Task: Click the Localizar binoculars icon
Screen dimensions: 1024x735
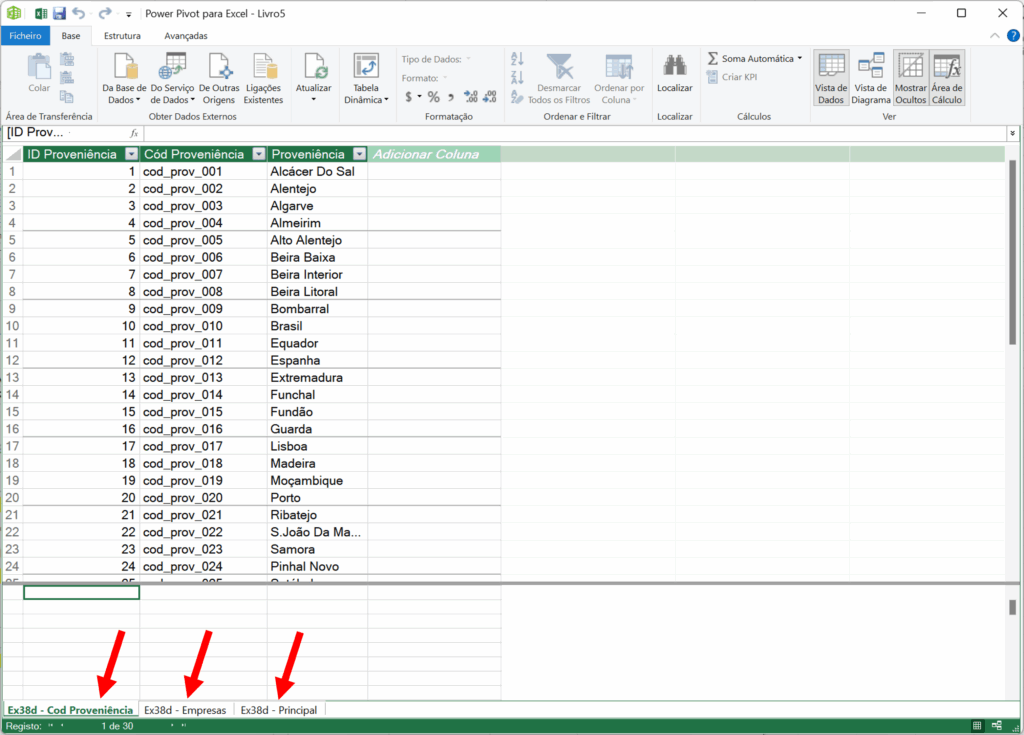Action: click(x=674, y=67)
